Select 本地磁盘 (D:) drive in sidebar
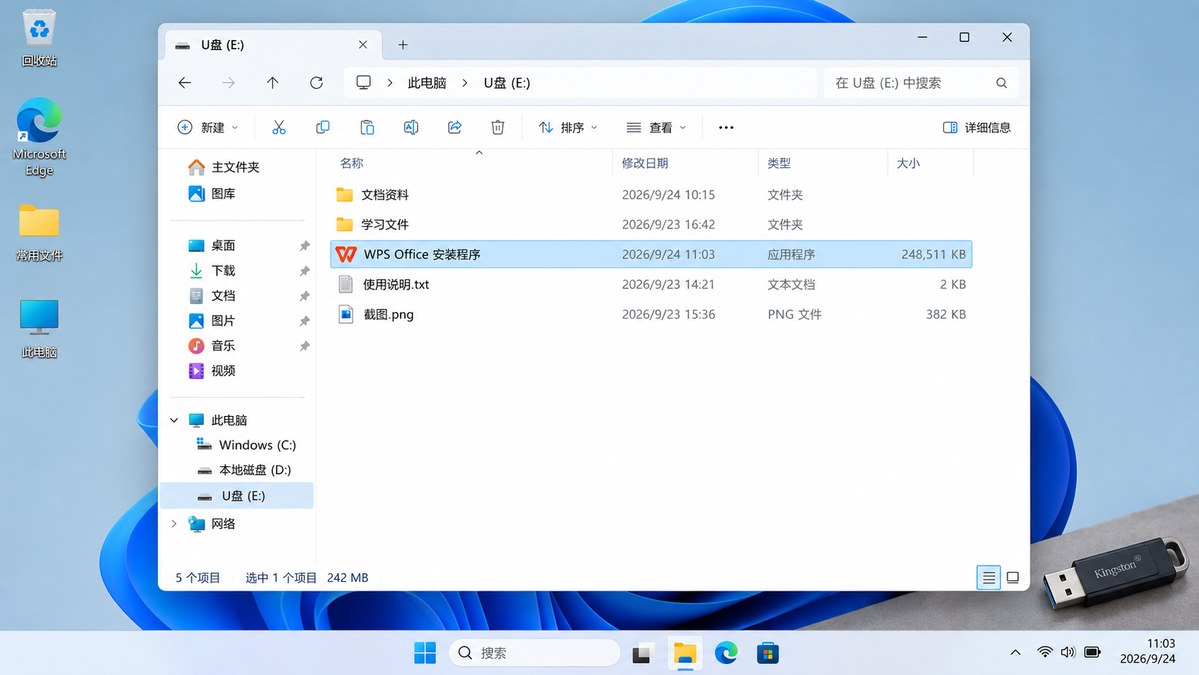Screen dimensions: 1199x675 pyautogui.click(x=244, y=470)
